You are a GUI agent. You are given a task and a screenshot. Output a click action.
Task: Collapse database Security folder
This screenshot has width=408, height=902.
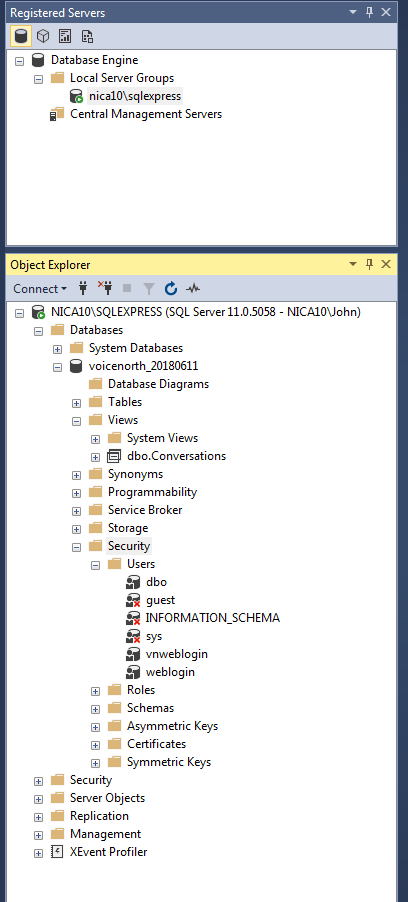(x=77, y=547)
